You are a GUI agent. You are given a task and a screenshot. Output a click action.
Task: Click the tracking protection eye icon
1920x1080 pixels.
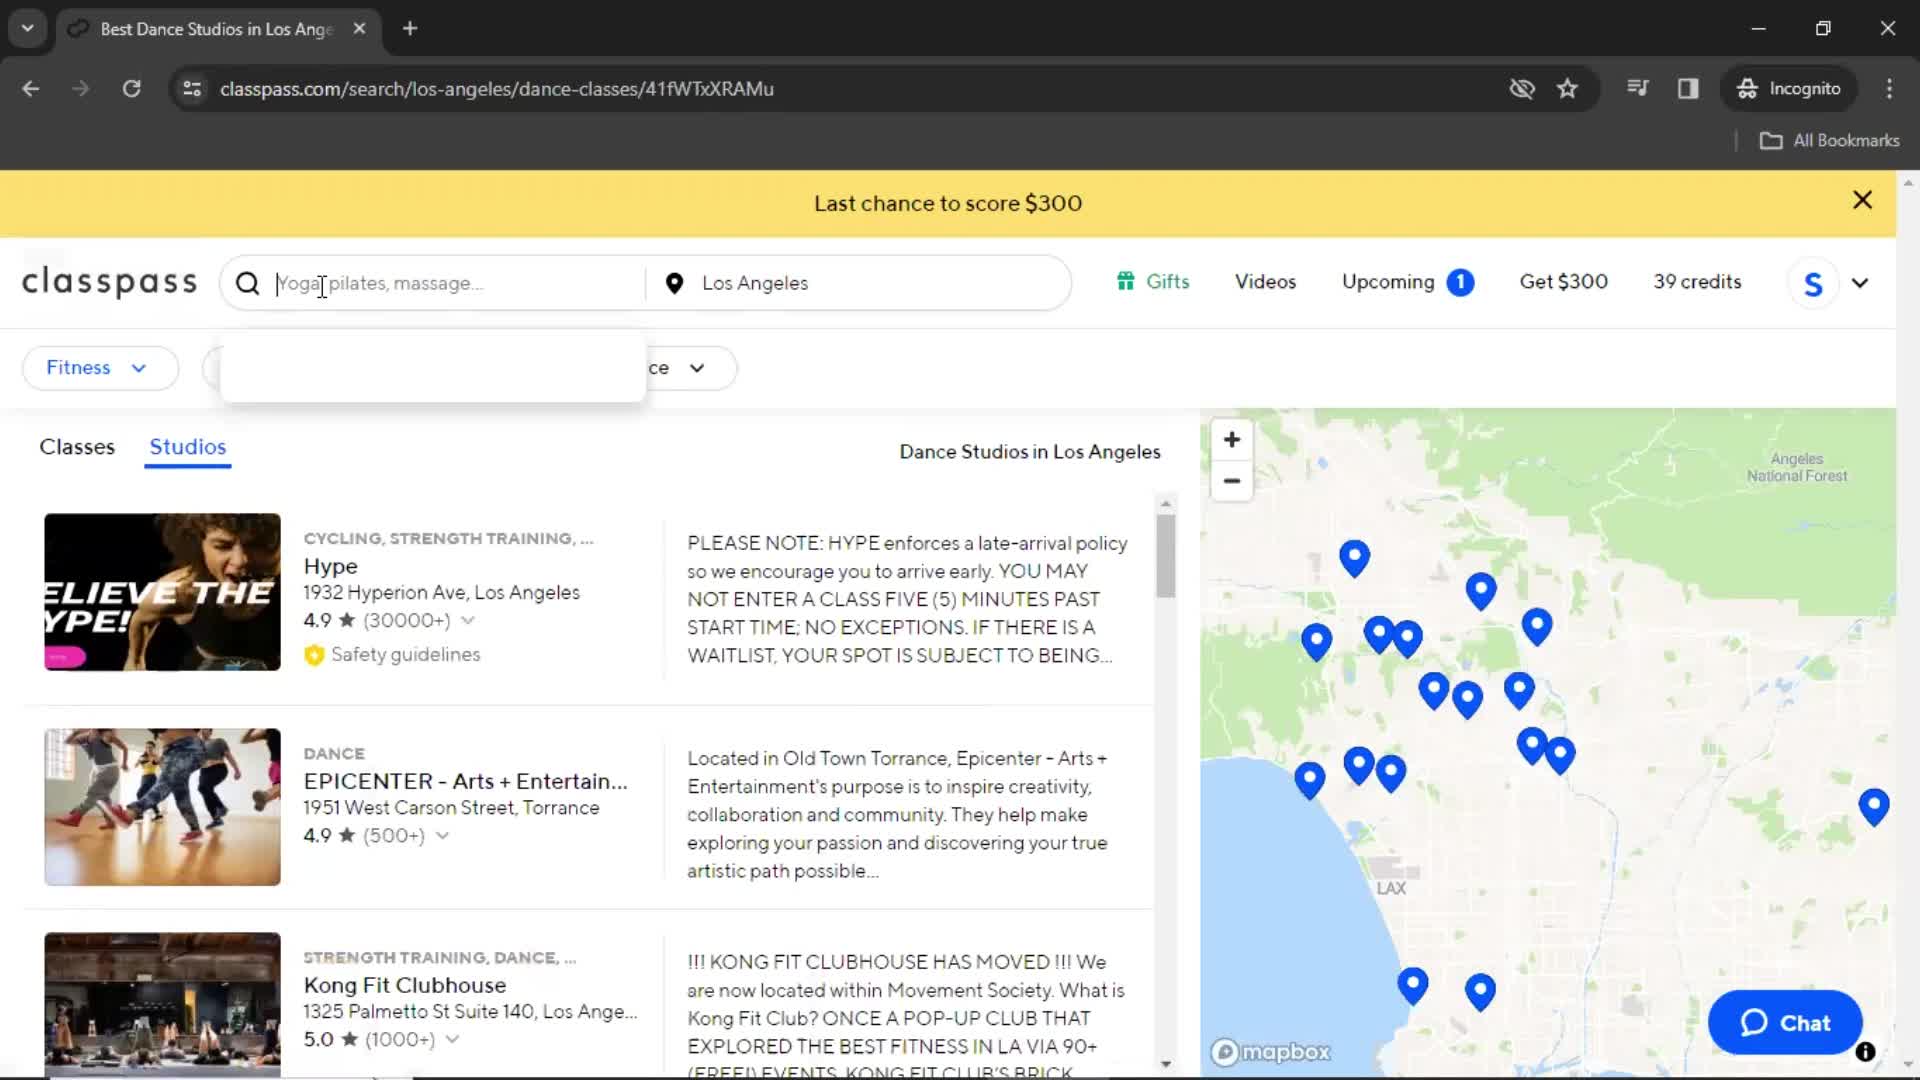point(1522,89)
